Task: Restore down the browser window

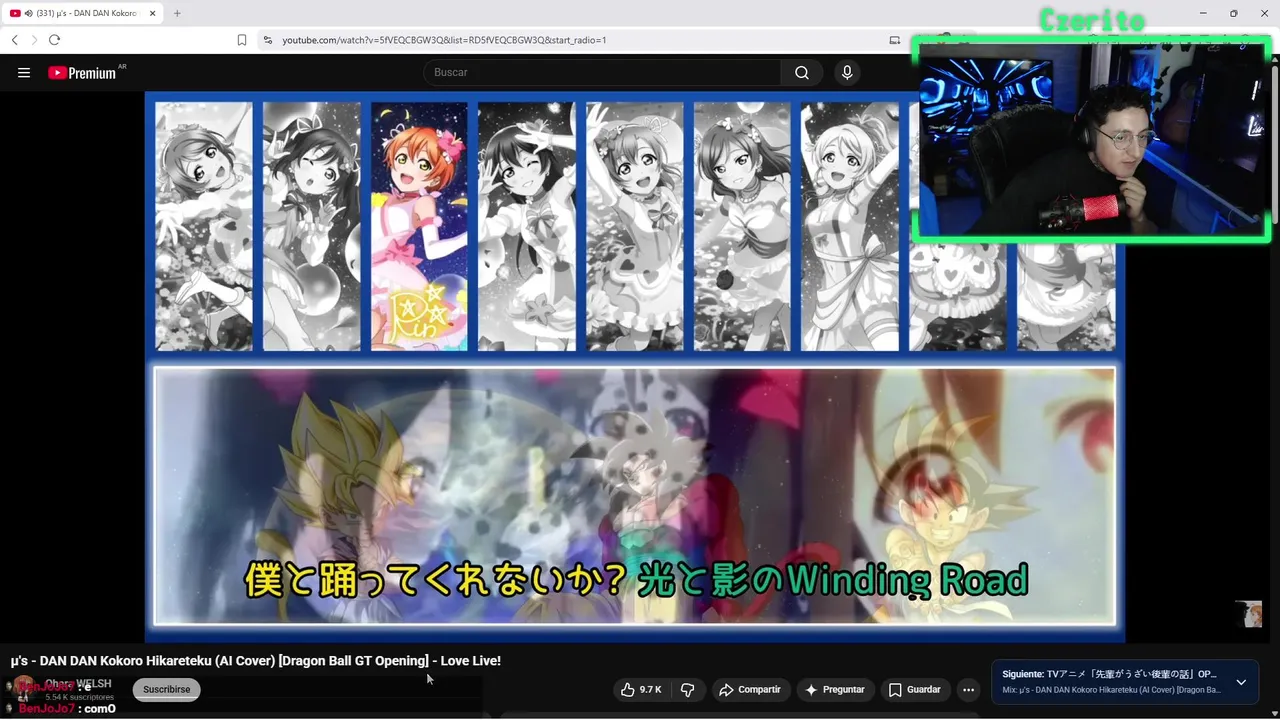Action: click(1233, 13)
